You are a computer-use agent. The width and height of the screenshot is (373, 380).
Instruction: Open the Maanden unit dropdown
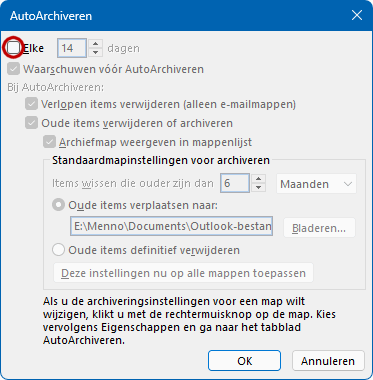coord(316,184)
